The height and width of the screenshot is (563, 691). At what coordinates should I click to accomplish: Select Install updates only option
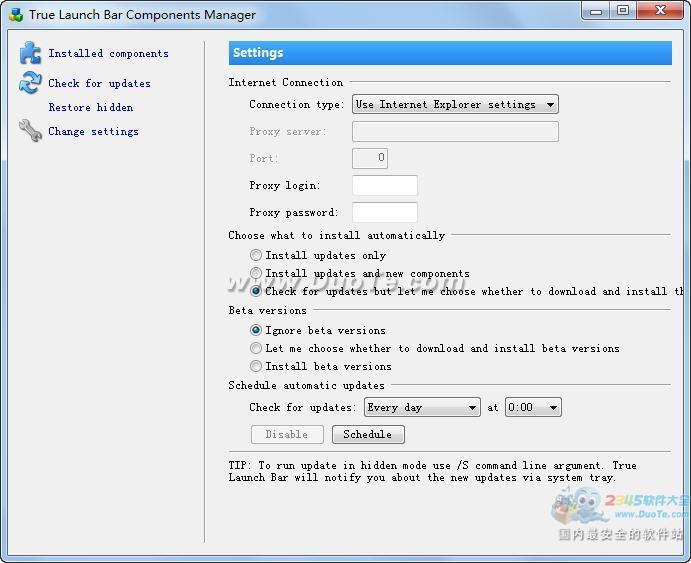(256, 256)
